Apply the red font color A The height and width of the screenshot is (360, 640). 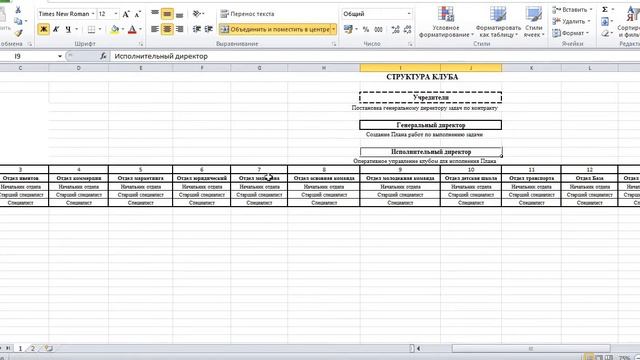pos(132,29)
